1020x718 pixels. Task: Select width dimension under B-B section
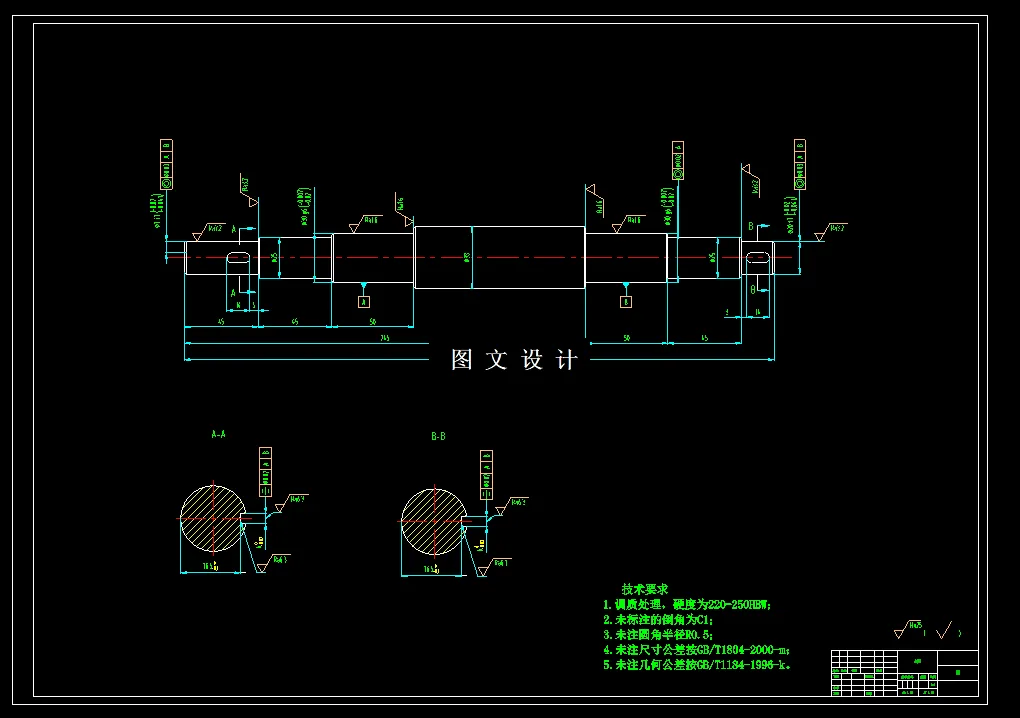[x=432, y=569]
